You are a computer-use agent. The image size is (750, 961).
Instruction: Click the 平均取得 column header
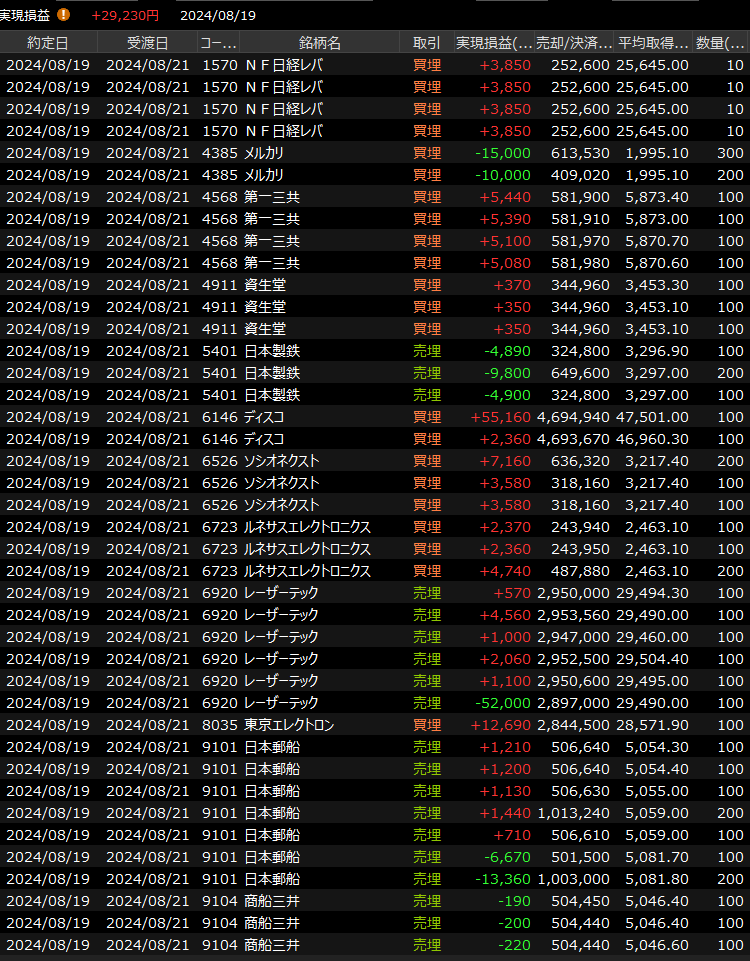click(653, 43)
